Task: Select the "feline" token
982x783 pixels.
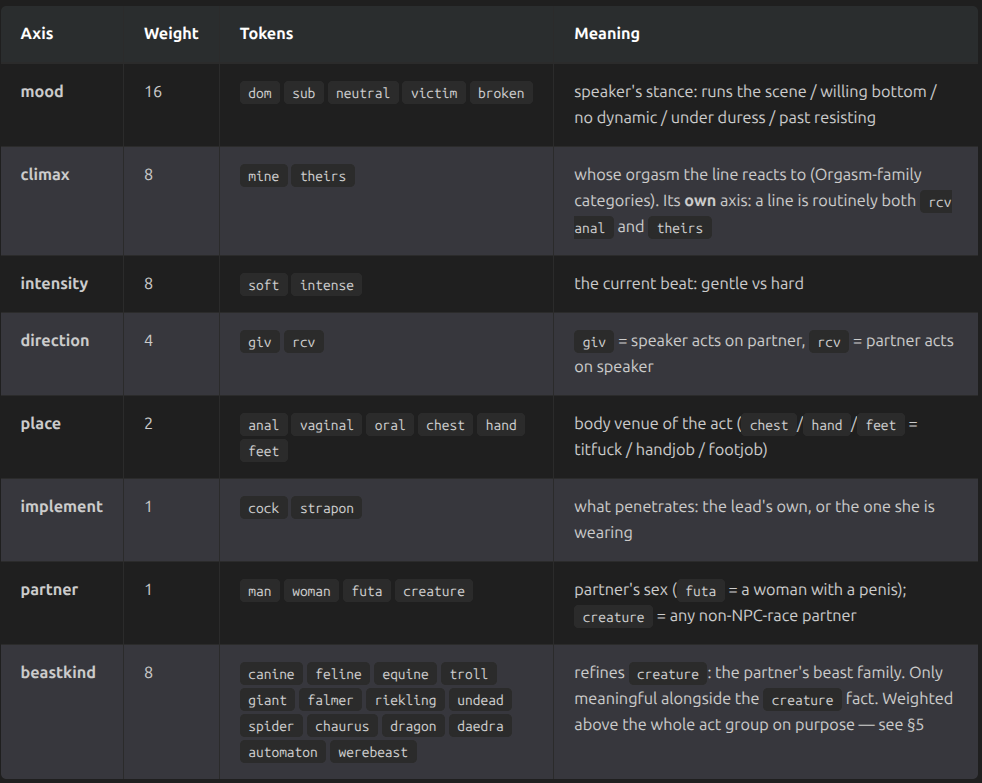Action: (x=338, y=674)
